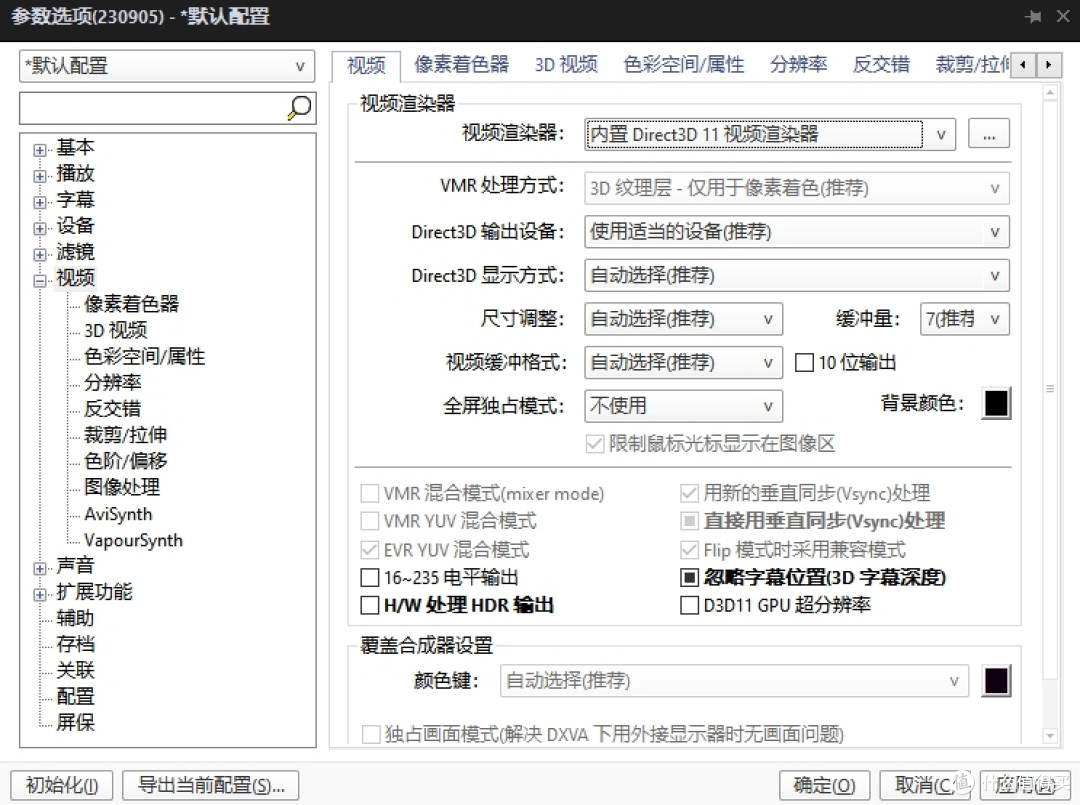Viewport: 1080px width, 805px height.
Task: Select VapourSynth in the tree
Action: [134, 540]
